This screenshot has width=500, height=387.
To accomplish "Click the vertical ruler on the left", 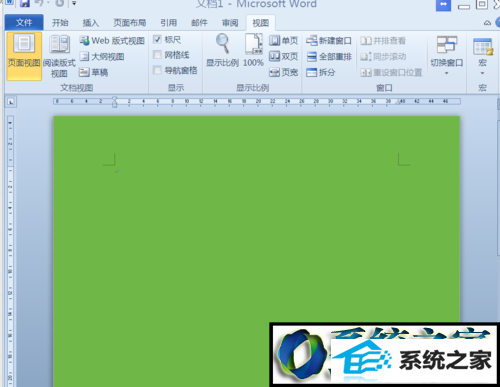I will click(x=10, y=250).
